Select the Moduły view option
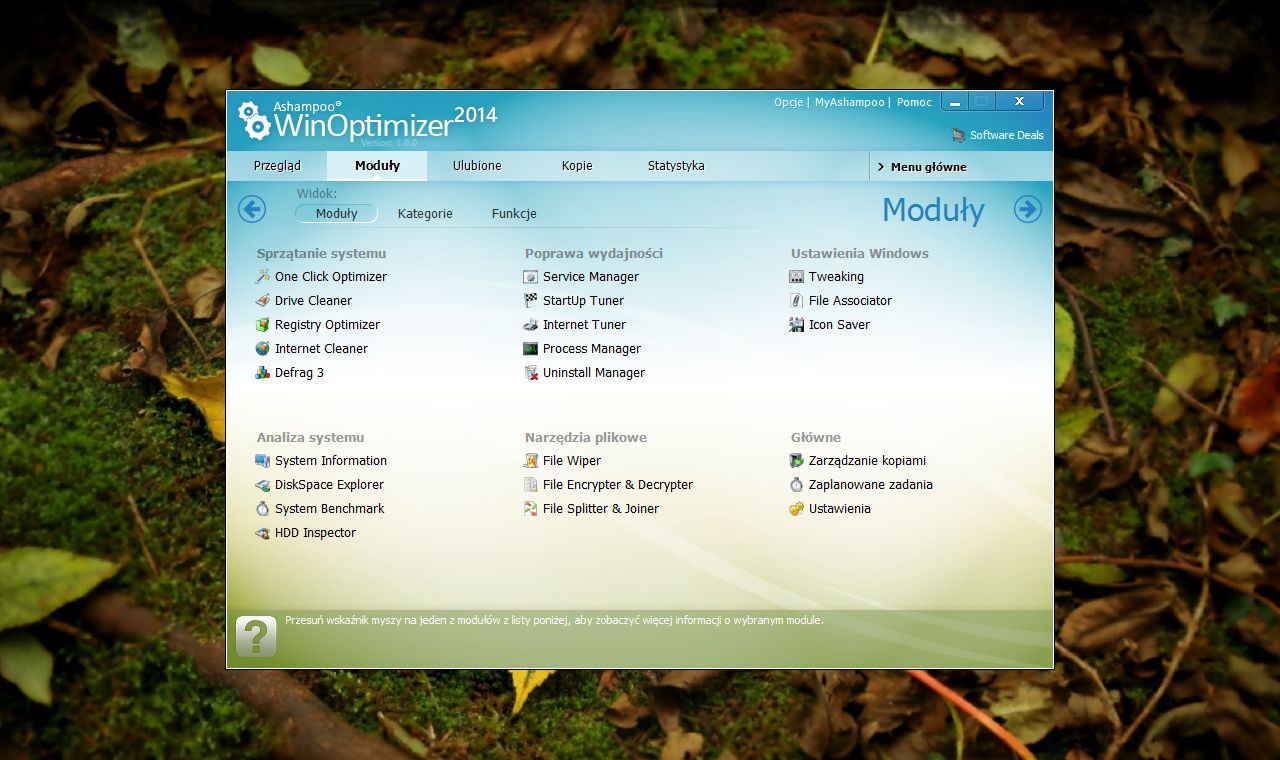Viewport: 1280px width, 760px height. (336, 214)
